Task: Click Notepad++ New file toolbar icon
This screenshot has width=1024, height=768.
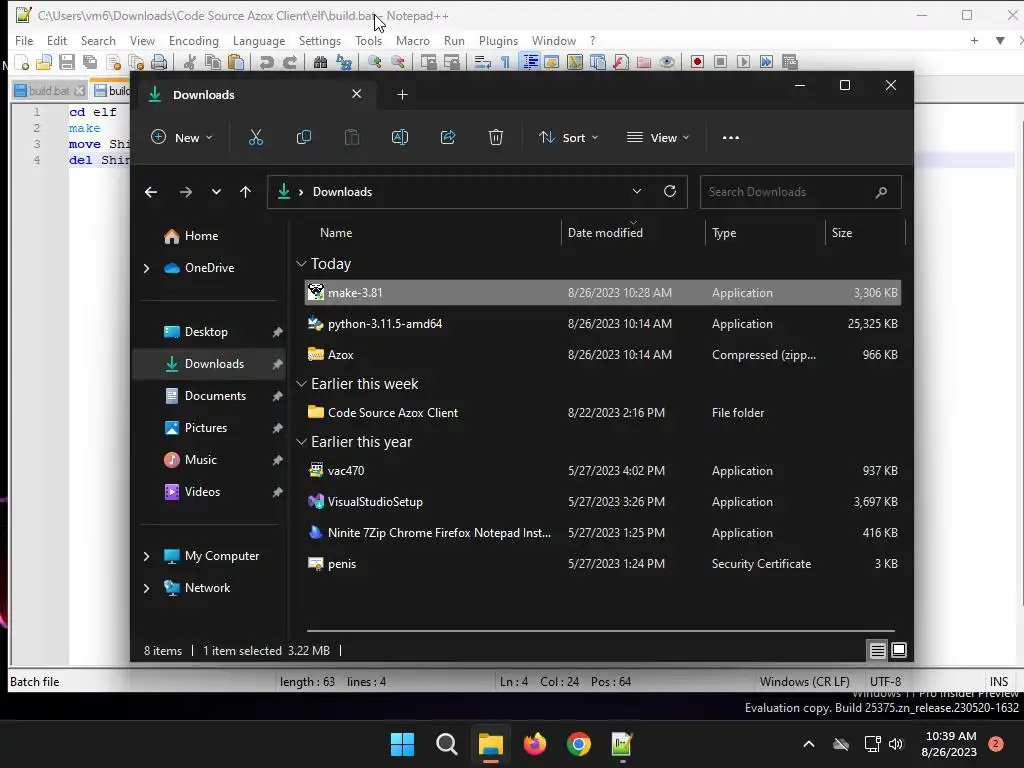Action: click(22, 62)
